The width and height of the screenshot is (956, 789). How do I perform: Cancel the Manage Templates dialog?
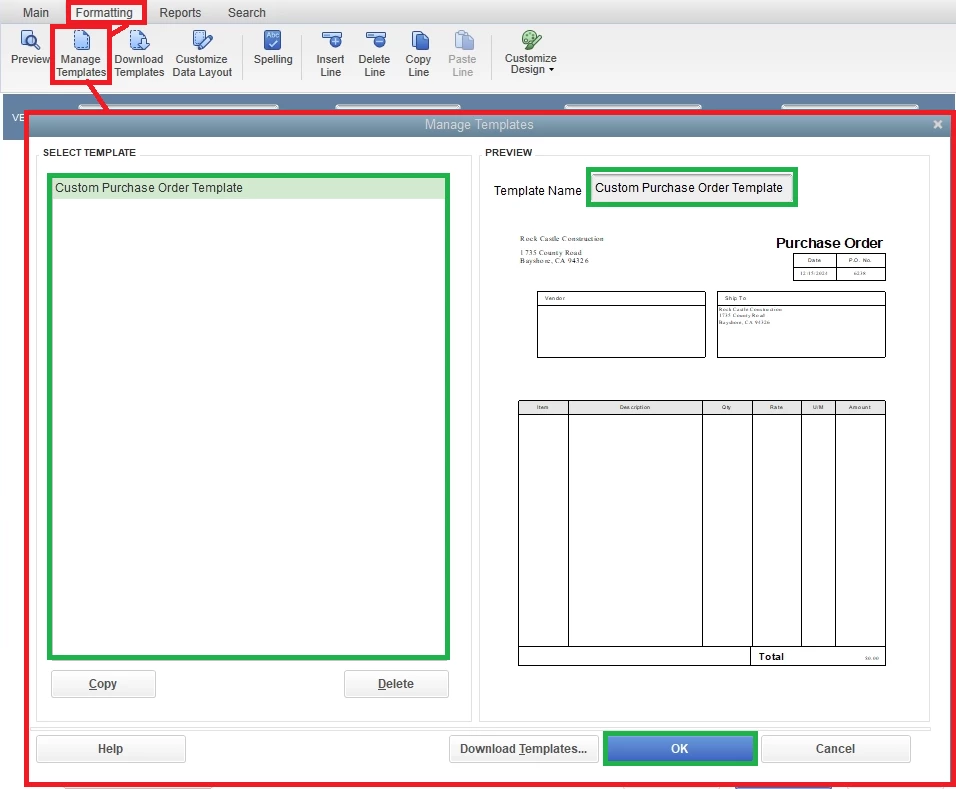coord(835,749)
